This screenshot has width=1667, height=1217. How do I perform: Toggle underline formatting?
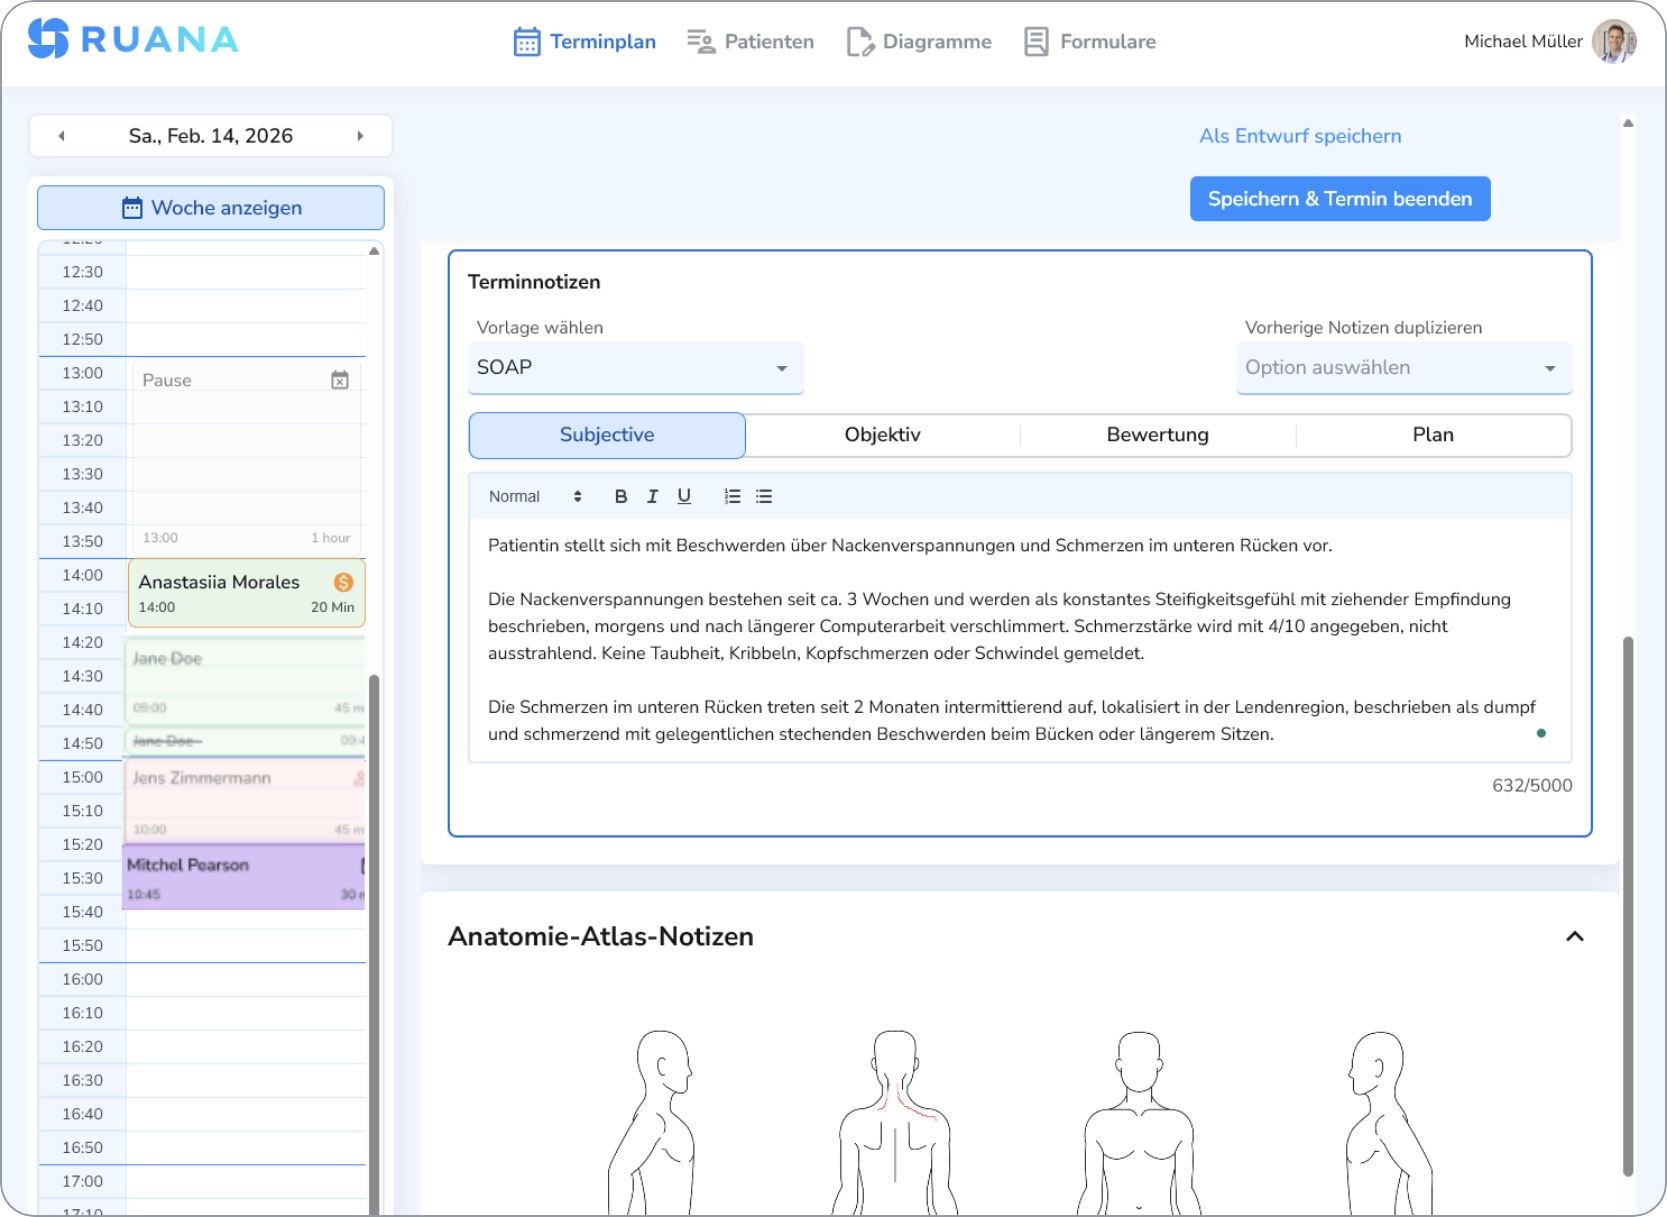point(684,495)
